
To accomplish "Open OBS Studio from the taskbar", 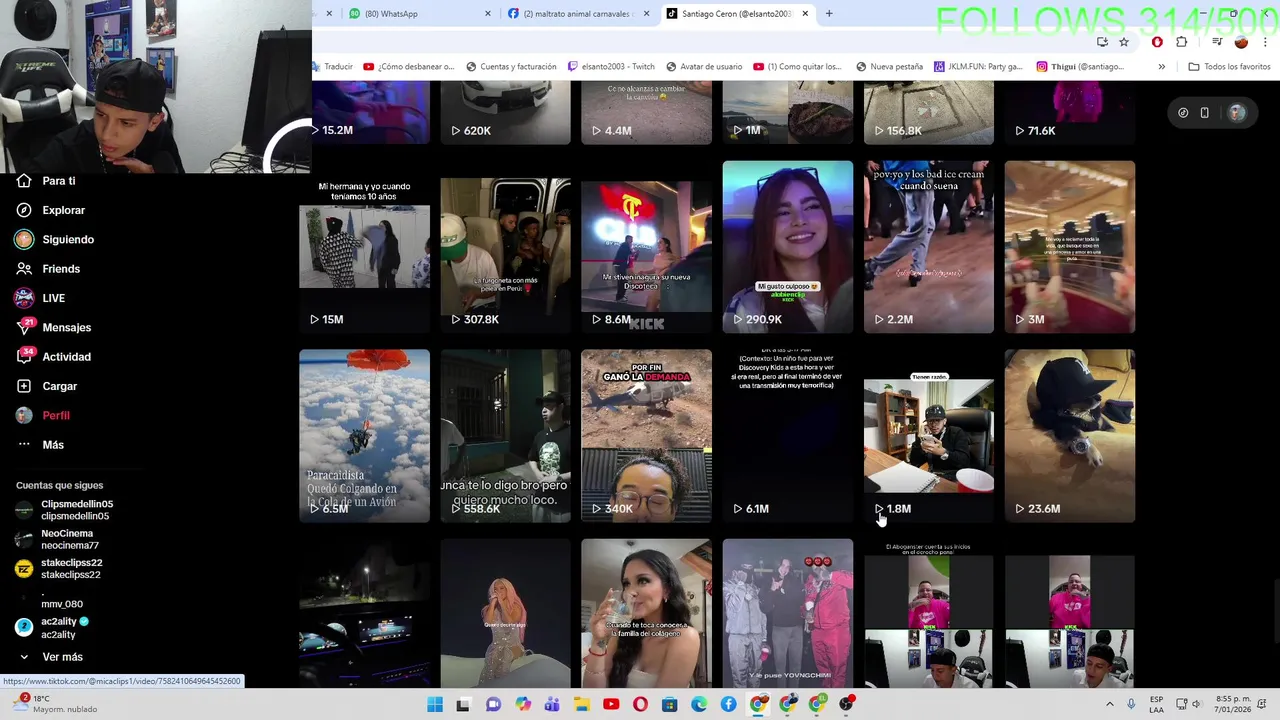I will 846,704.
